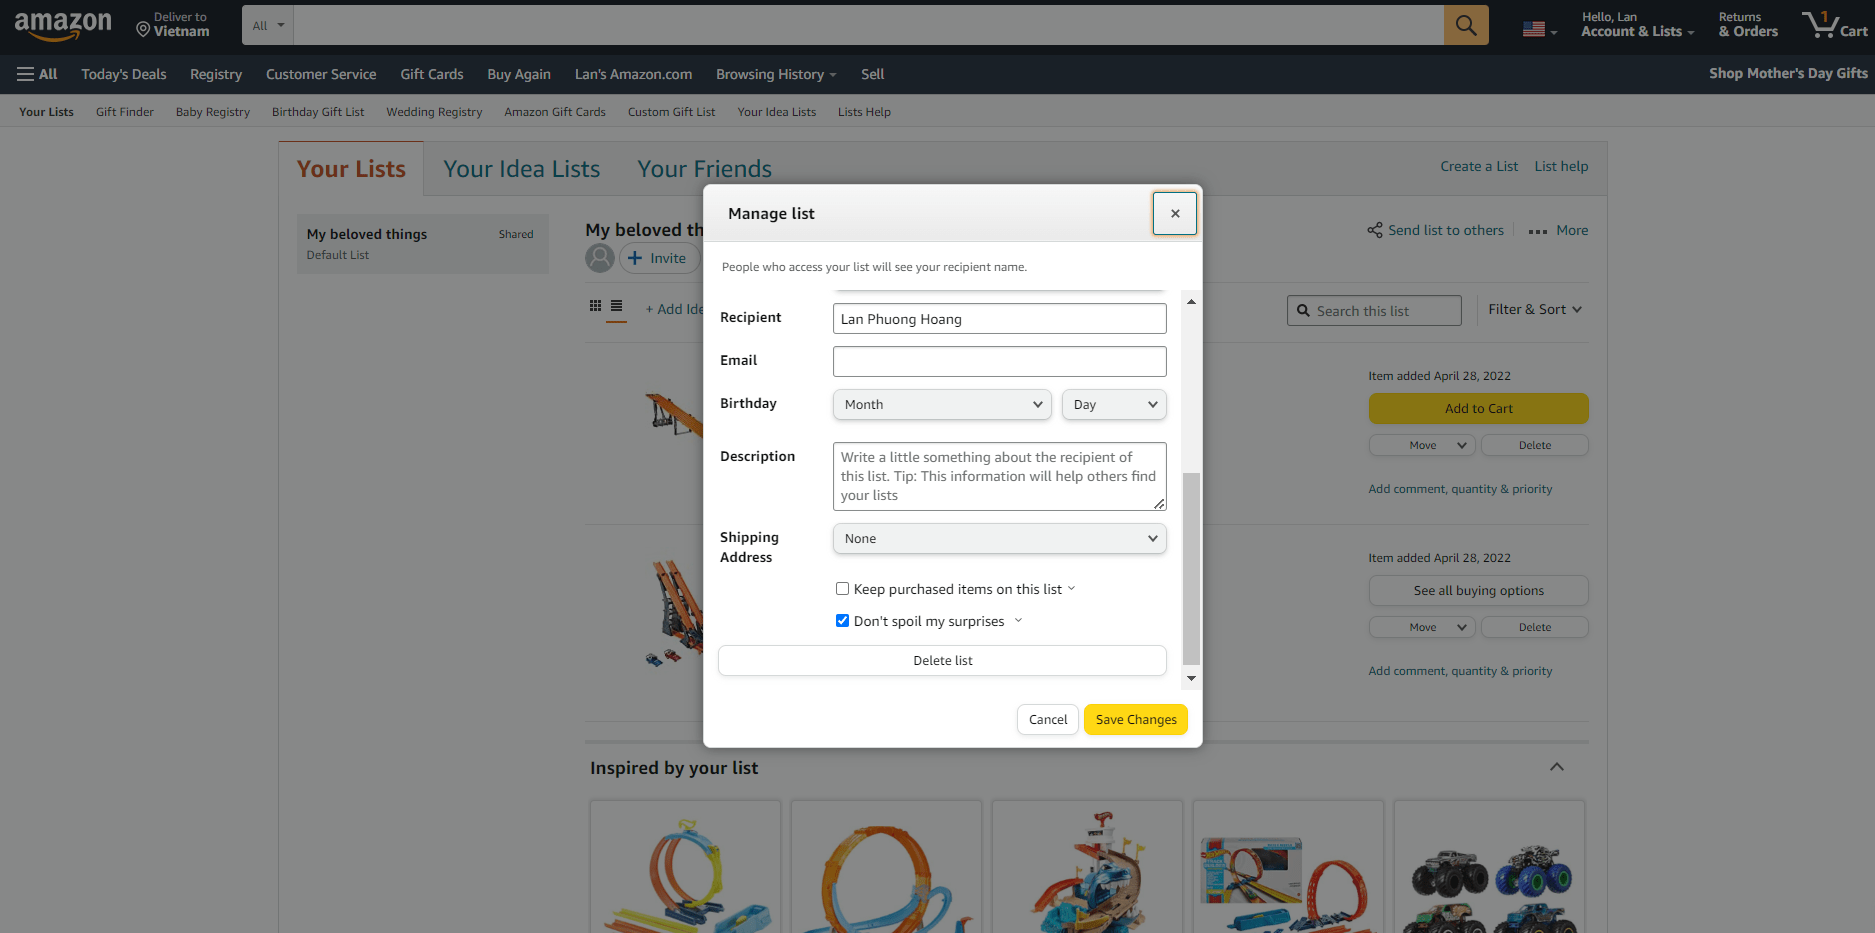This screenshot has width=1875, height=933.
Task: Open the More options ellipsis menu
Action: [1538, 230]
